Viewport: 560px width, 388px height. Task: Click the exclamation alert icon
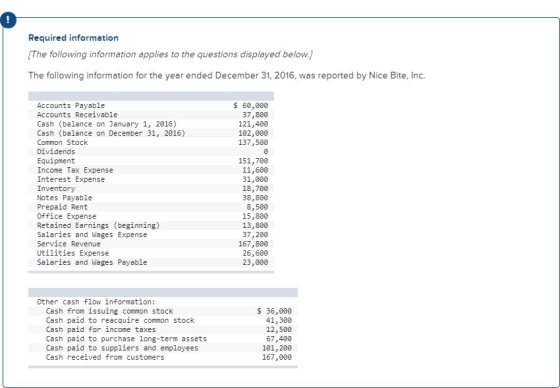coord(8,20)
